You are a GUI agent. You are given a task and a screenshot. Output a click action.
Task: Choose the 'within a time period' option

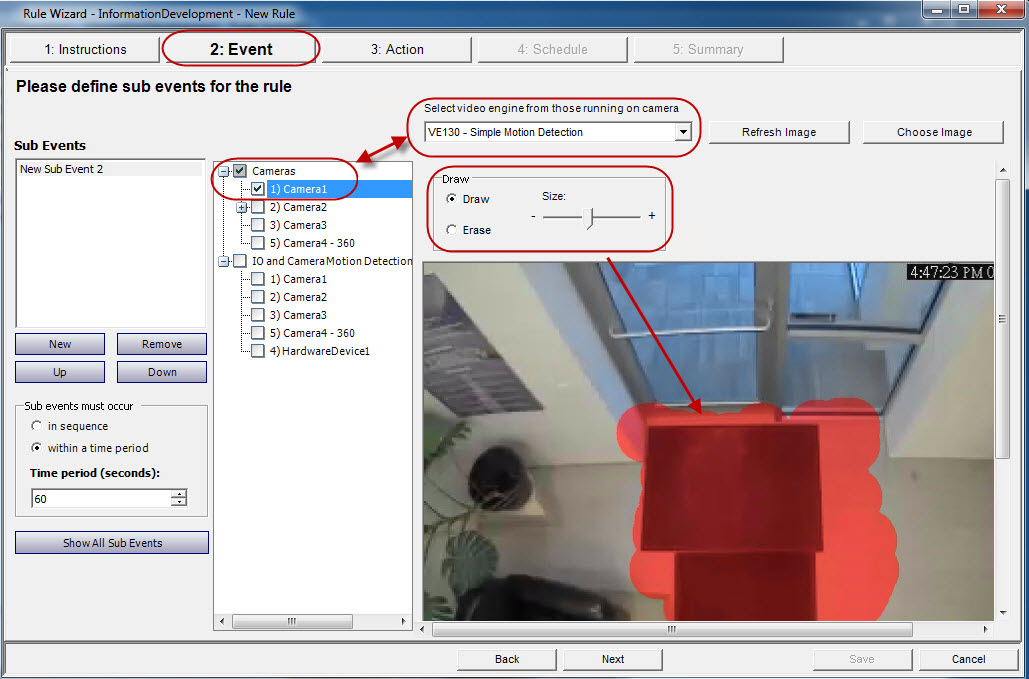[x=37, y=448]
